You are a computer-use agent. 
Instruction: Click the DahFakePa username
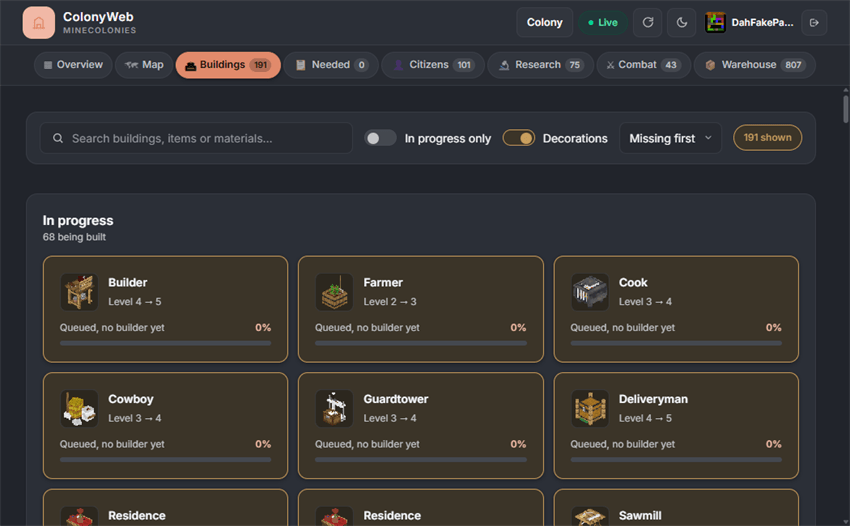pyautogui.click(x=762, y=23)
